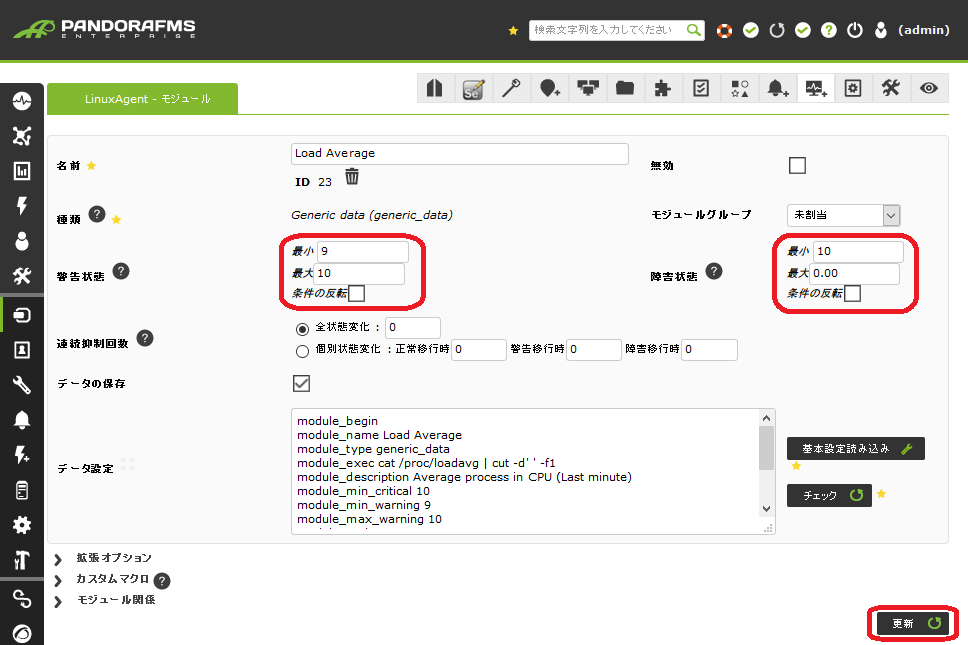The image size is (968, 645).
Task: Click the 警告状態 最大 field
Action: click(x=359, y=273)
